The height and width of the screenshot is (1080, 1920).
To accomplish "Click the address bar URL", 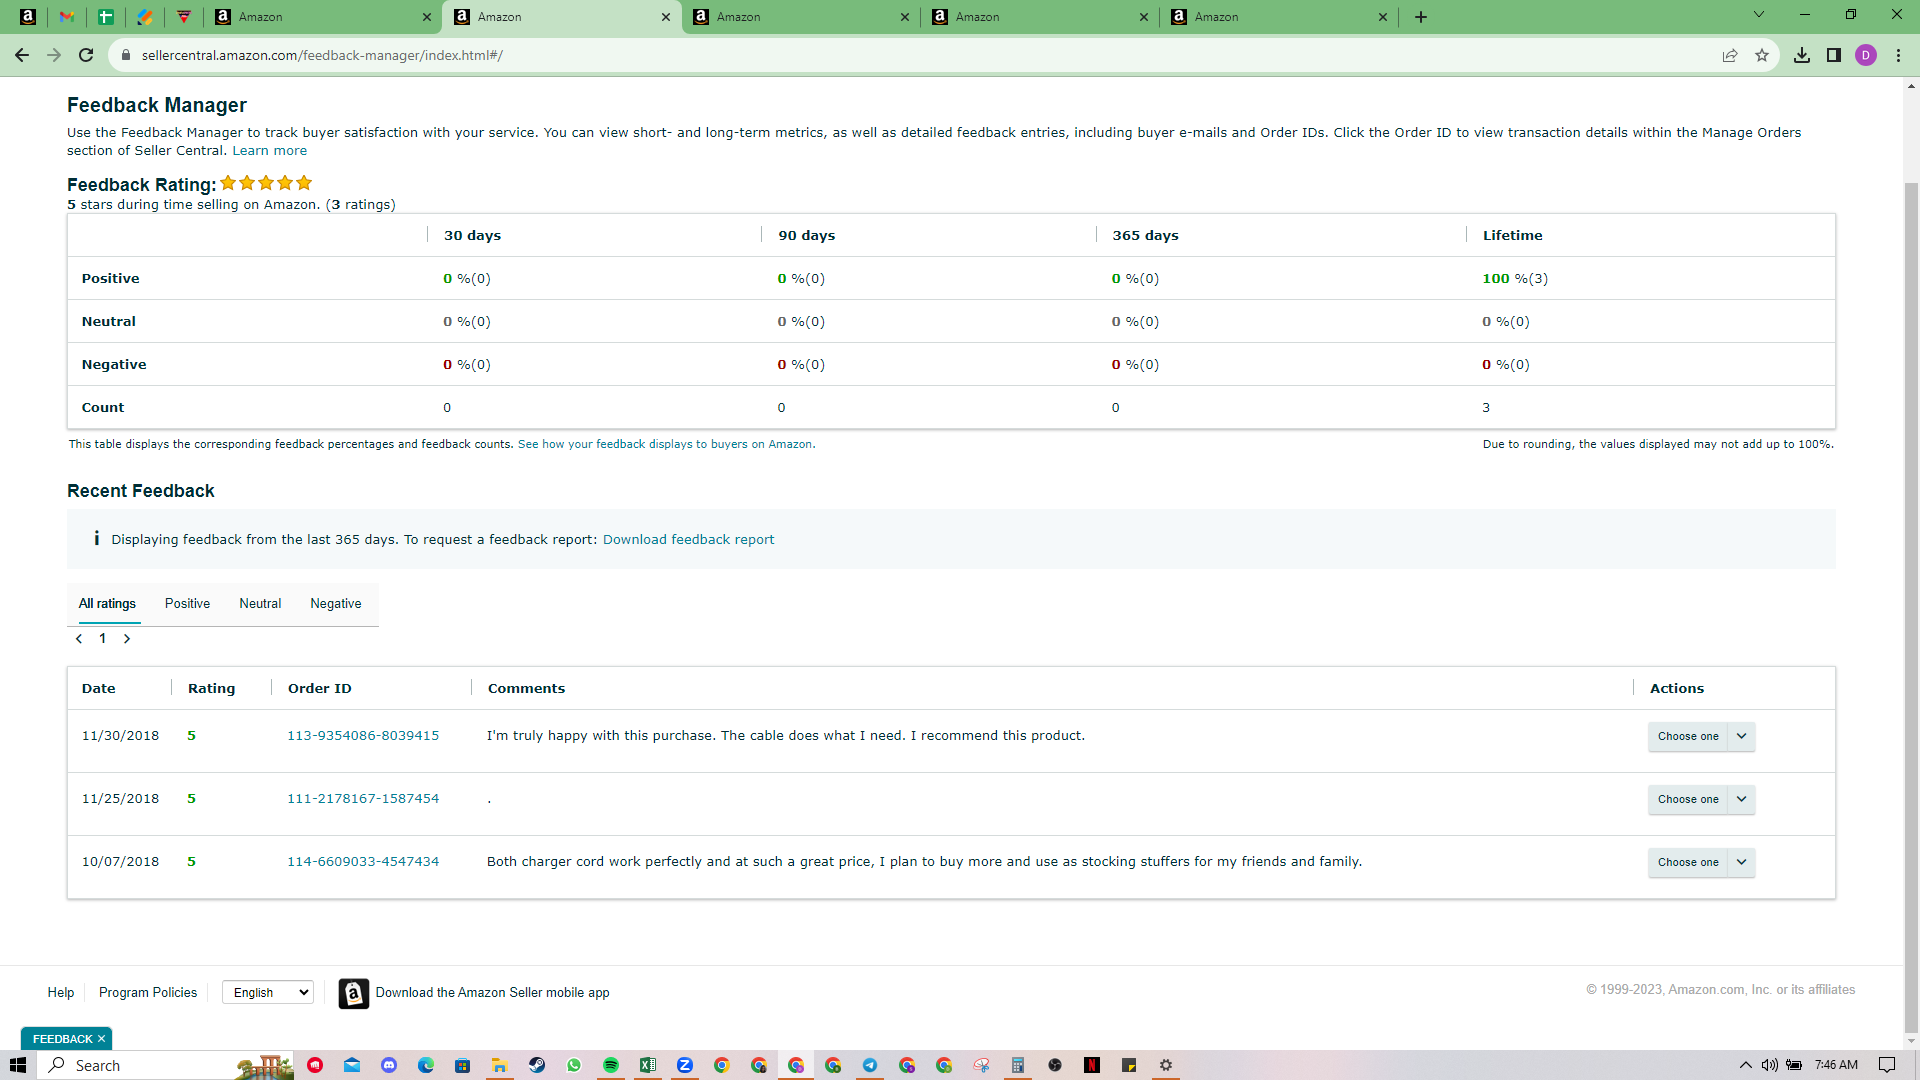I will 322,55.
